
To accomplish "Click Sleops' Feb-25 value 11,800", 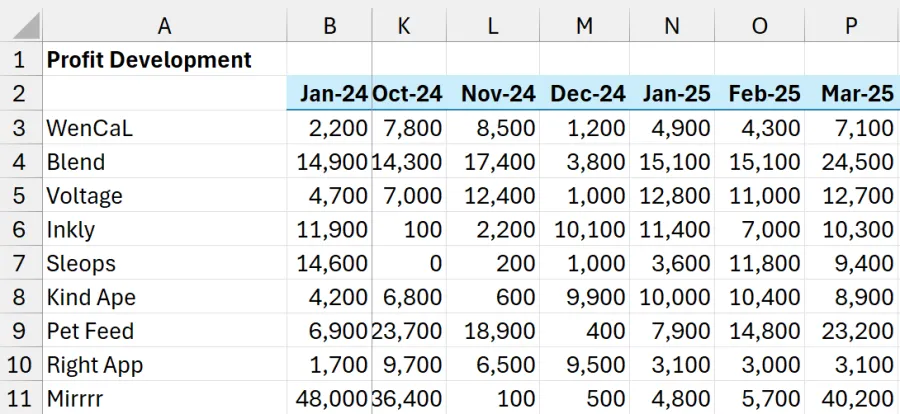I will pyautogui.click(x=760, y=262).
